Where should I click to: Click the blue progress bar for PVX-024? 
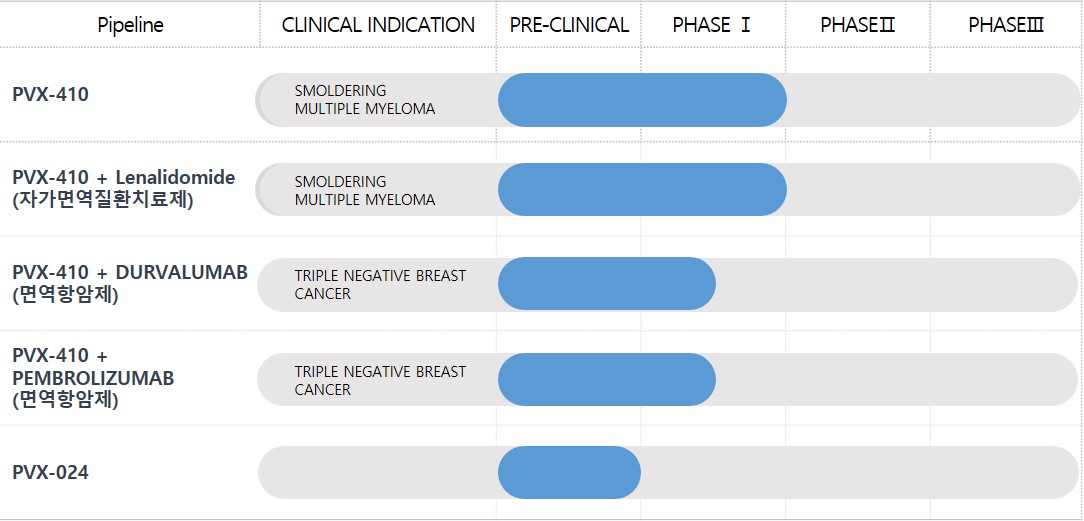coord(569,472)
